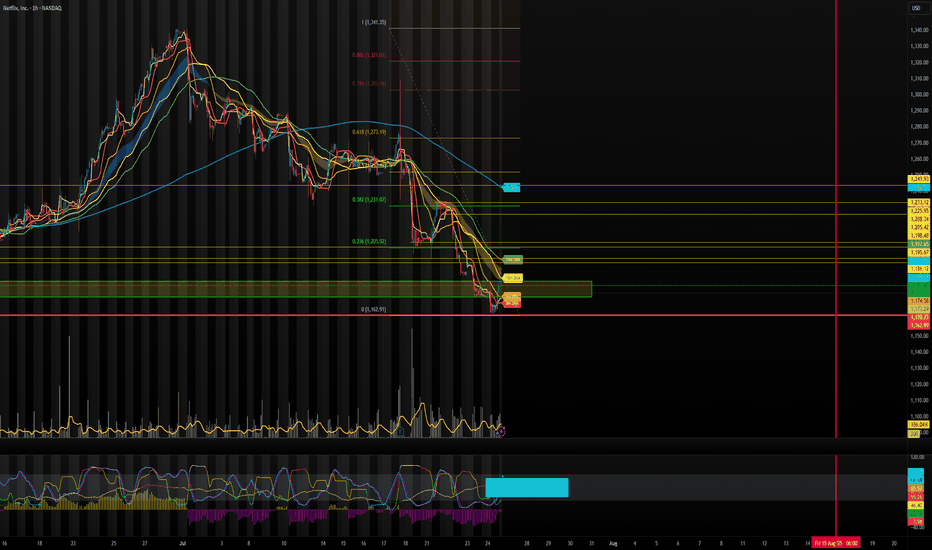This screenshot has width=932, height=550.
Task: Click the Fri 15 Aug '25 date marker
Action: [836, 543]
